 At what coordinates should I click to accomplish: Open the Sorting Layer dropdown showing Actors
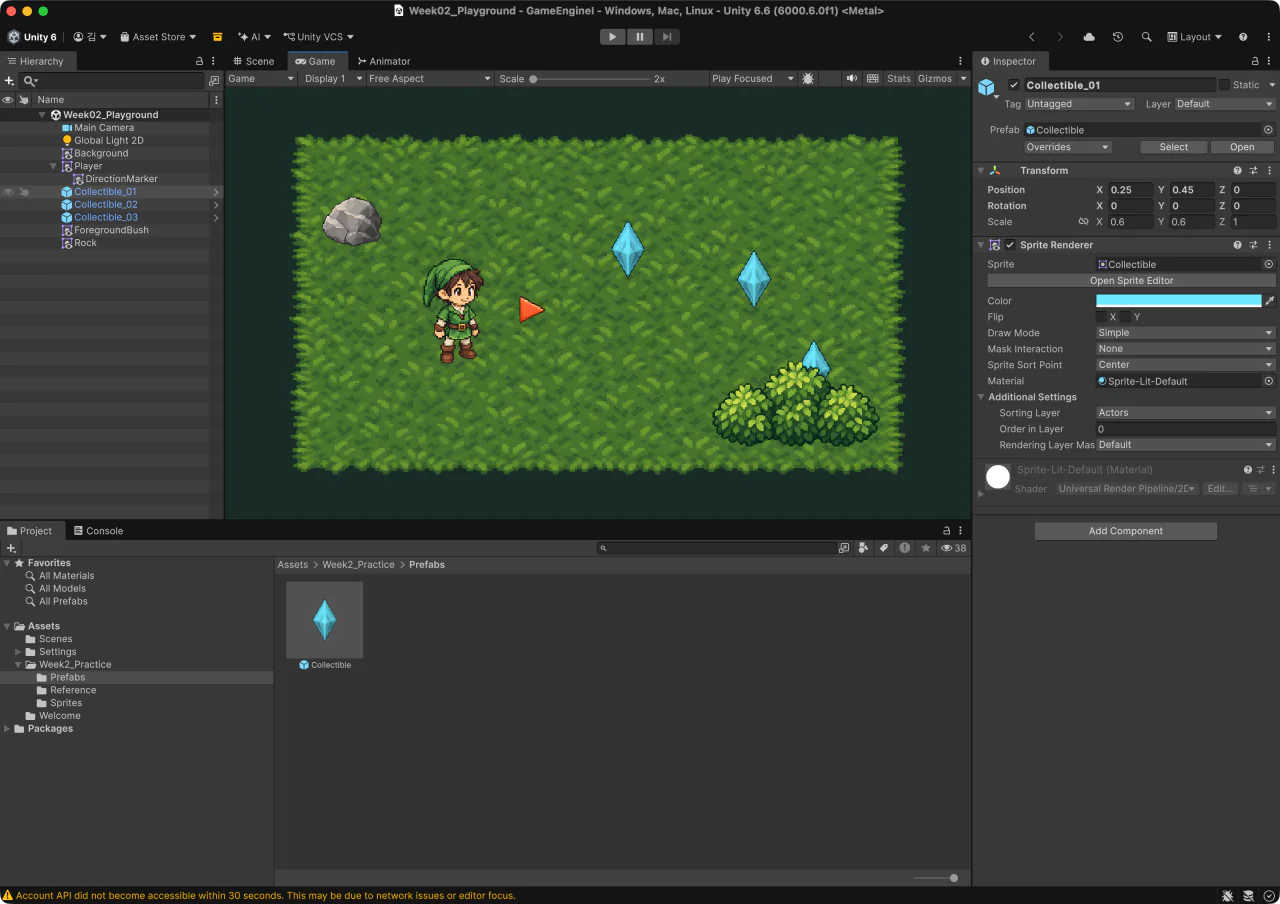[x=1186, y=413]
